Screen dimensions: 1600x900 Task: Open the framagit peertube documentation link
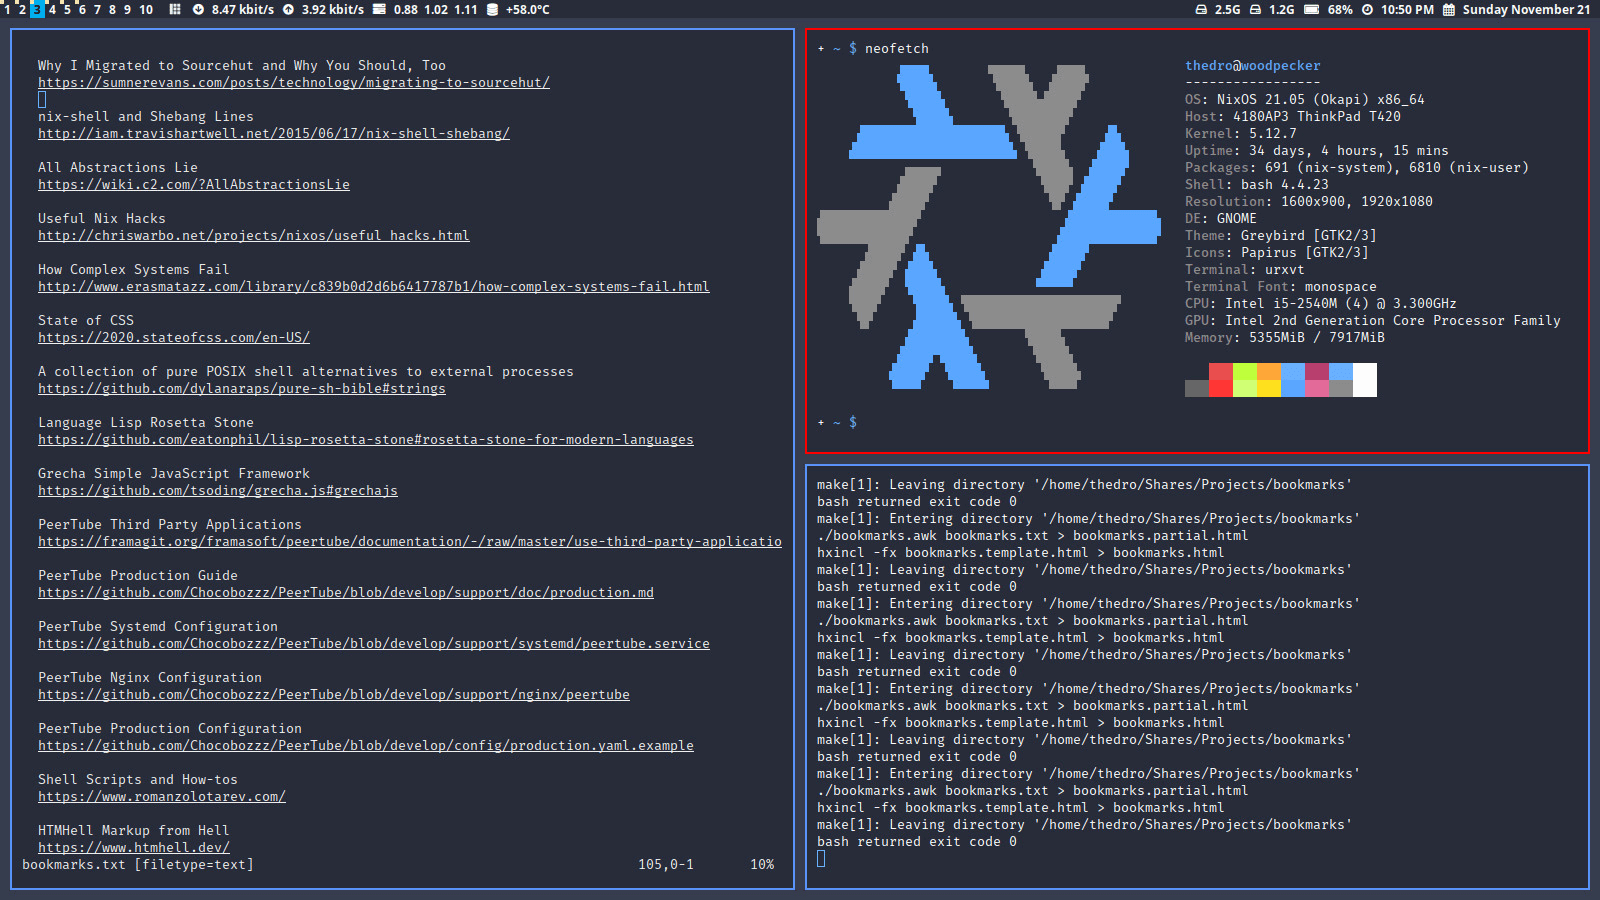tap(410, 542)
